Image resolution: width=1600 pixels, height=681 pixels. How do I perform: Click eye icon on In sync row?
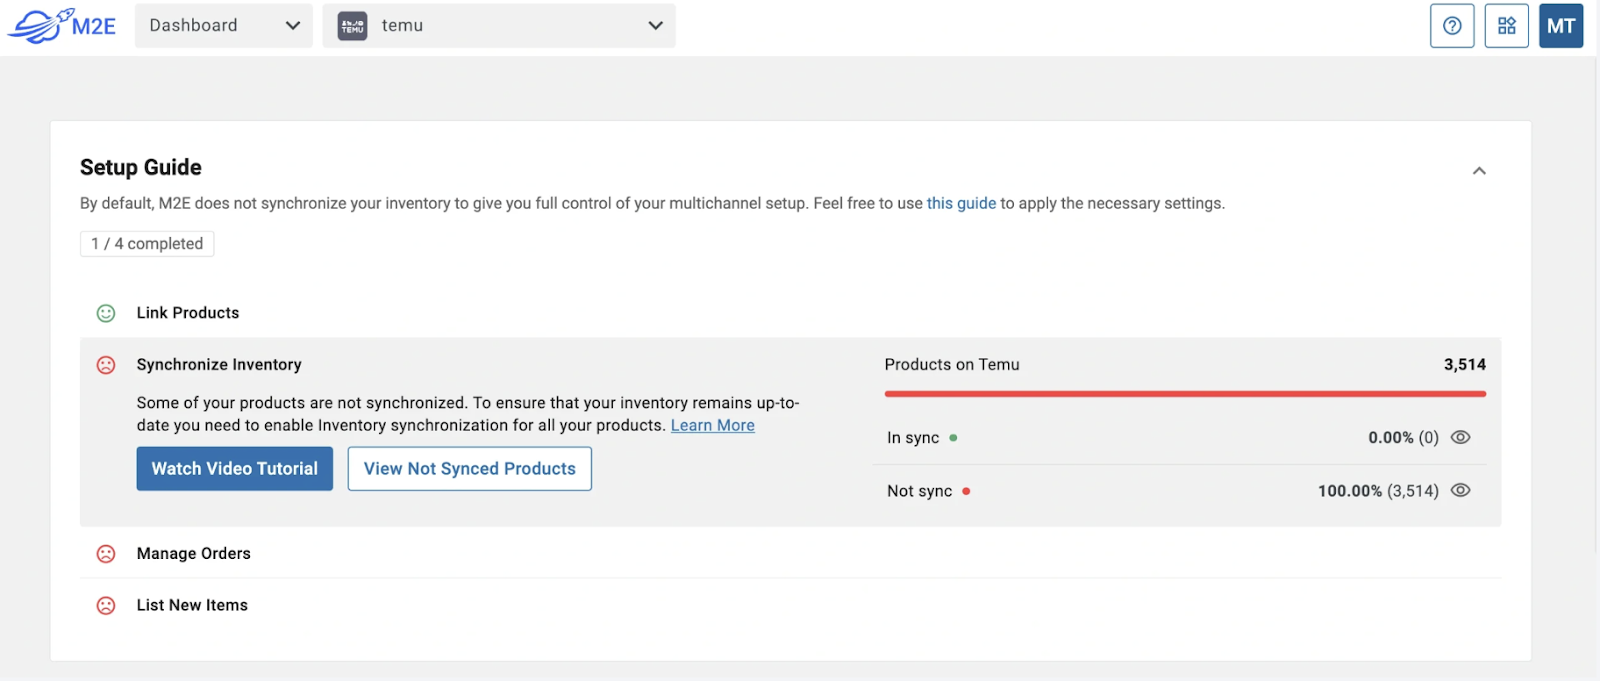tap(1460, 437)
